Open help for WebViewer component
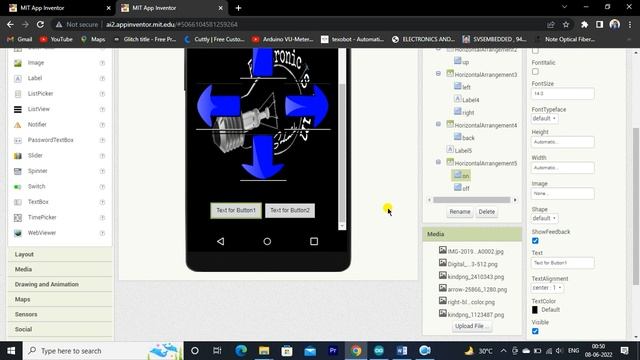This screenshot has width=640, height=360. pos(102,233)
